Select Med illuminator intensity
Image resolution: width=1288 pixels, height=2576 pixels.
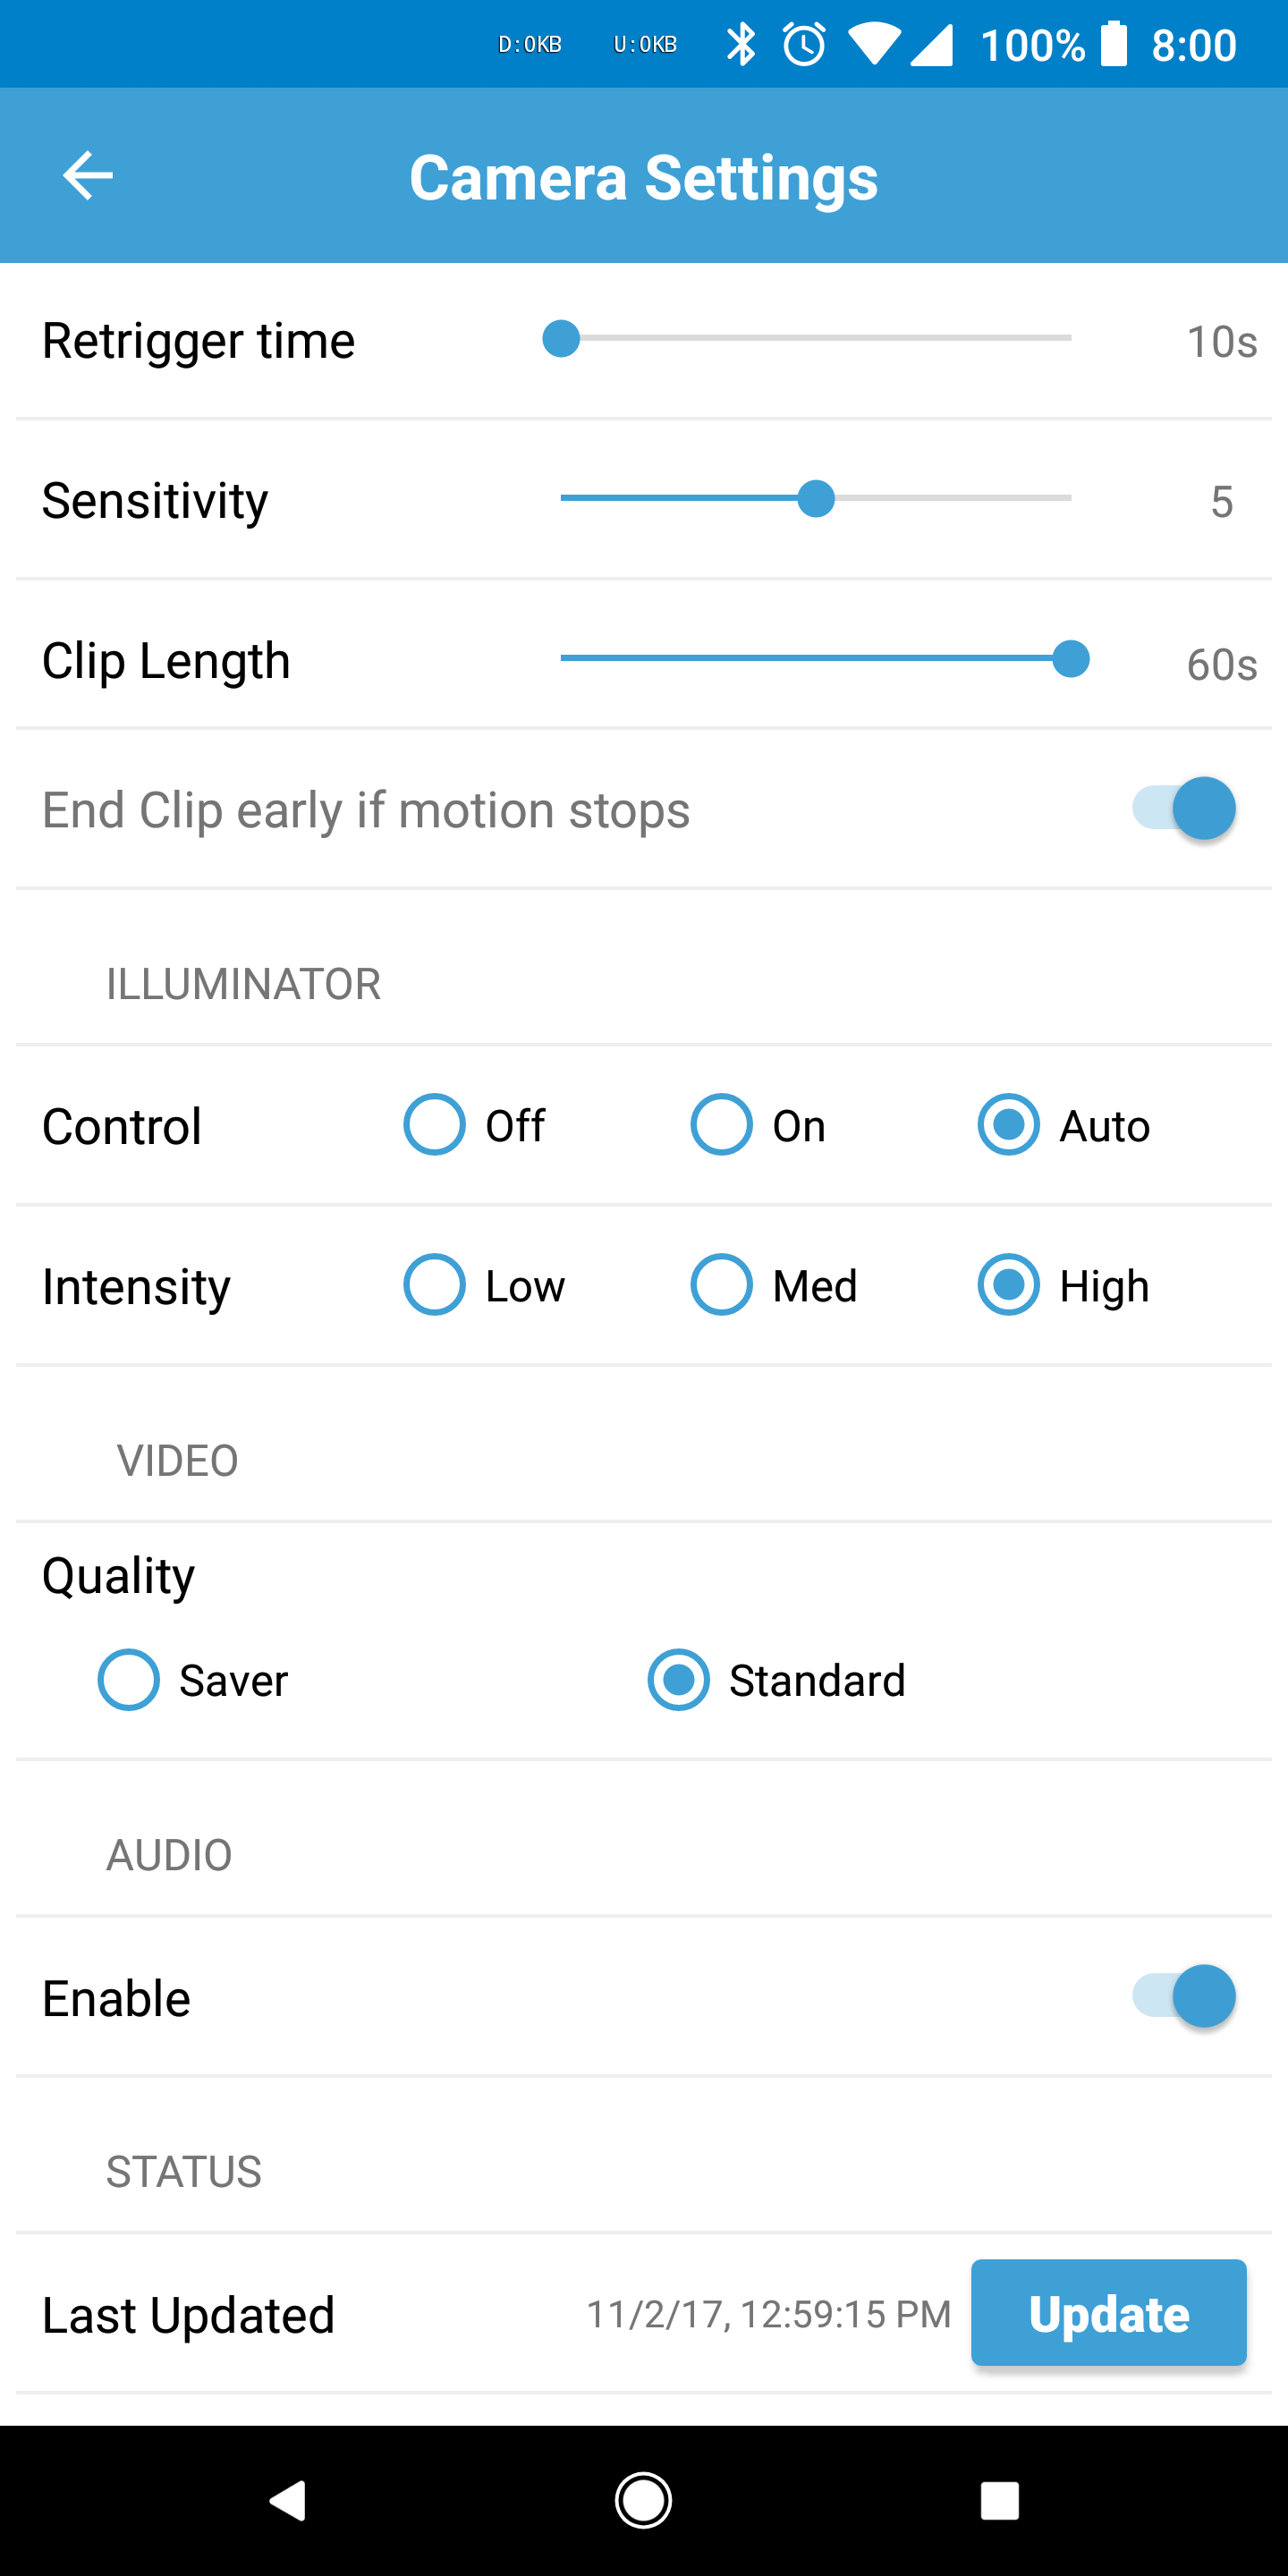[721, 1285]
